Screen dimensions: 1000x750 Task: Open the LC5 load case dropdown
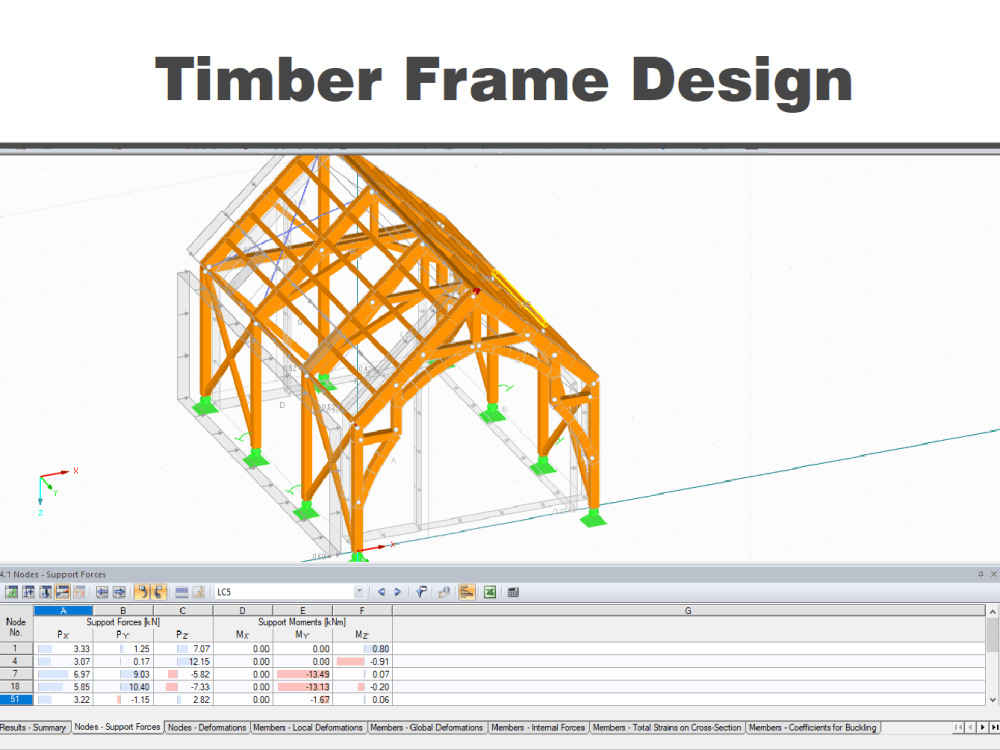click(359, 592)
